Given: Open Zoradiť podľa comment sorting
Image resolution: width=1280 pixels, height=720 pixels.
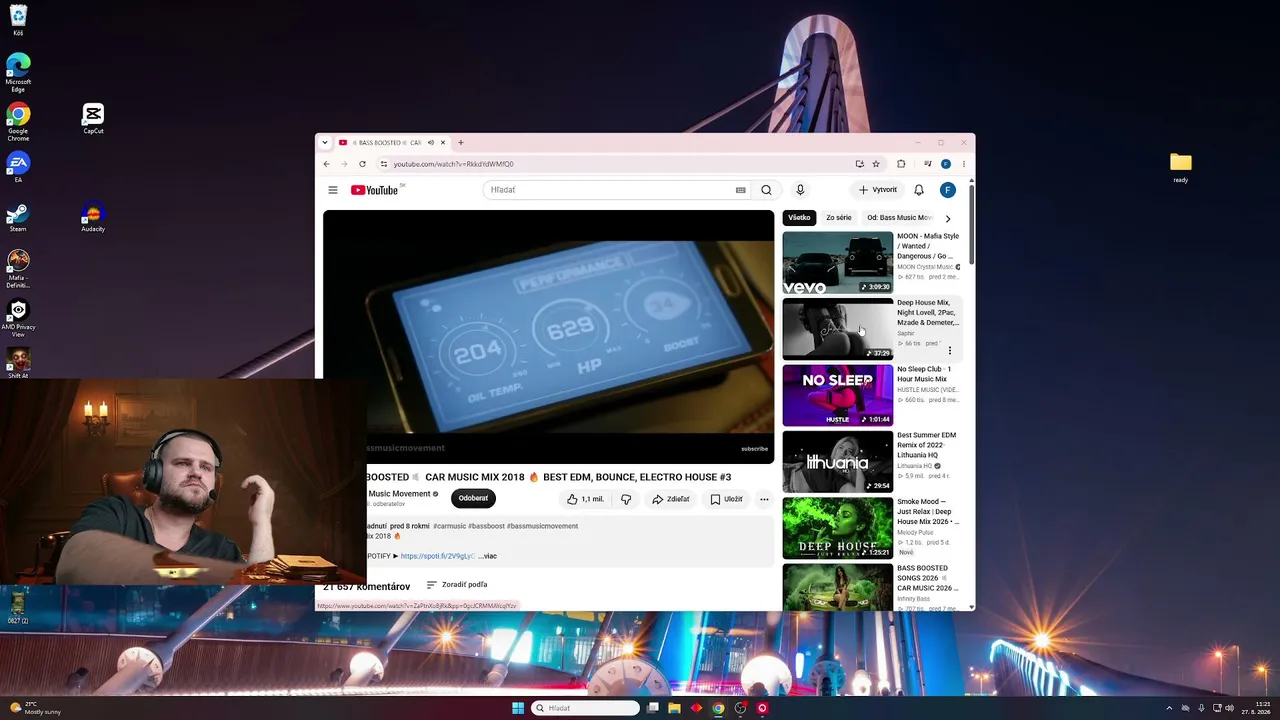Looking at the screenshot, I should 457,585.
